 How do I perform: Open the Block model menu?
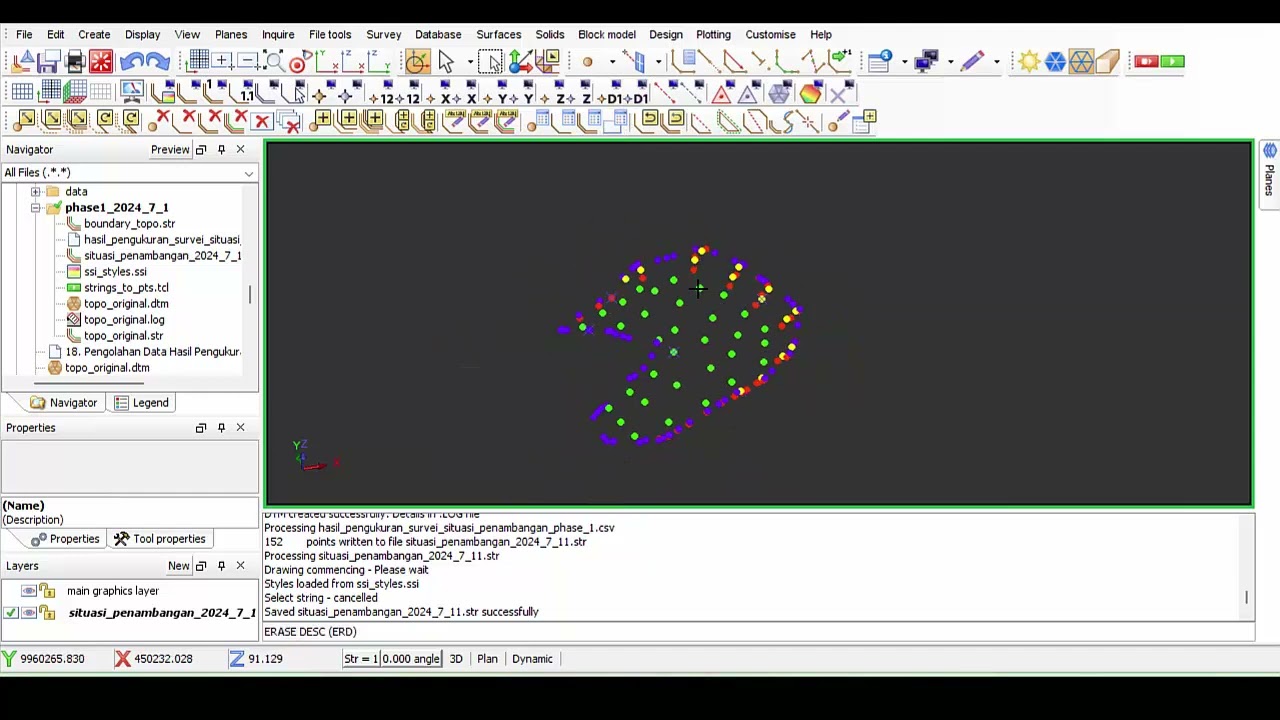(606, 34)
